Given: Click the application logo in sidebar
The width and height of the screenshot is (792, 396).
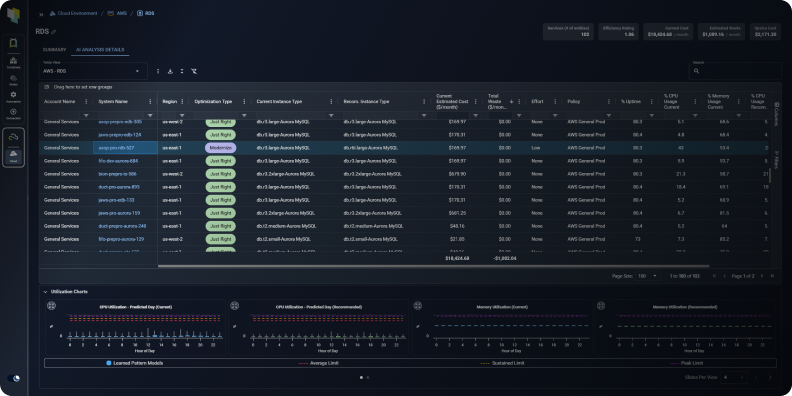Looking at the screenshot, I should point(13,16).
